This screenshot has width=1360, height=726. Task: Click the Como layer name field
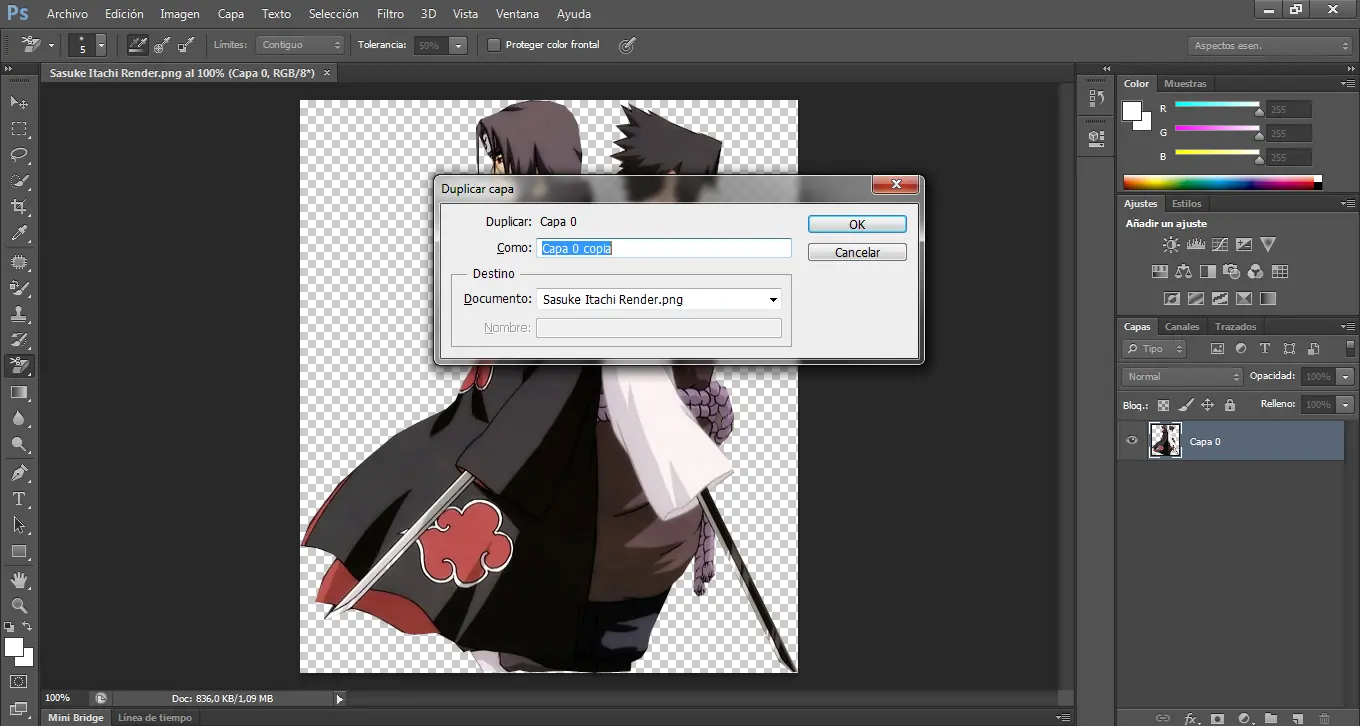[x=664, y=248]
